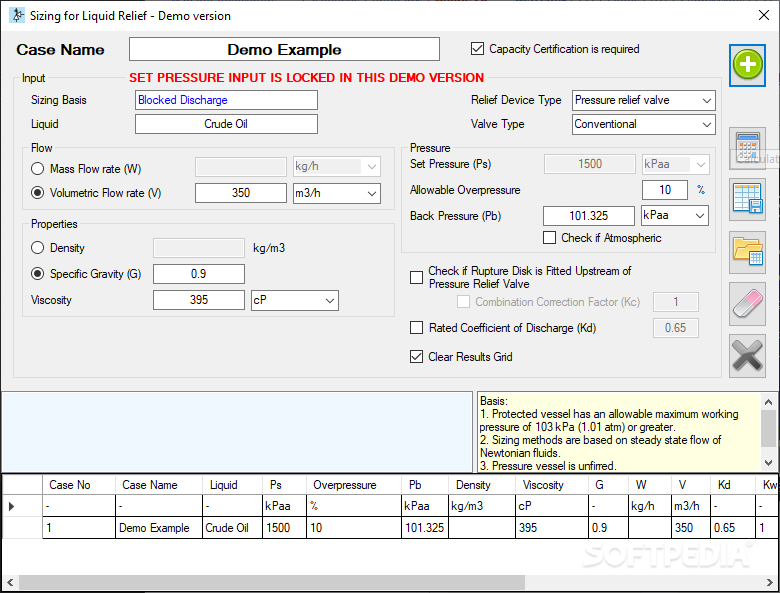The width and height of the screenshot is (780, 593).
Task: Tick Rupture Disk Fitted Upstream checkbox
Action: (x=416, y=277)
